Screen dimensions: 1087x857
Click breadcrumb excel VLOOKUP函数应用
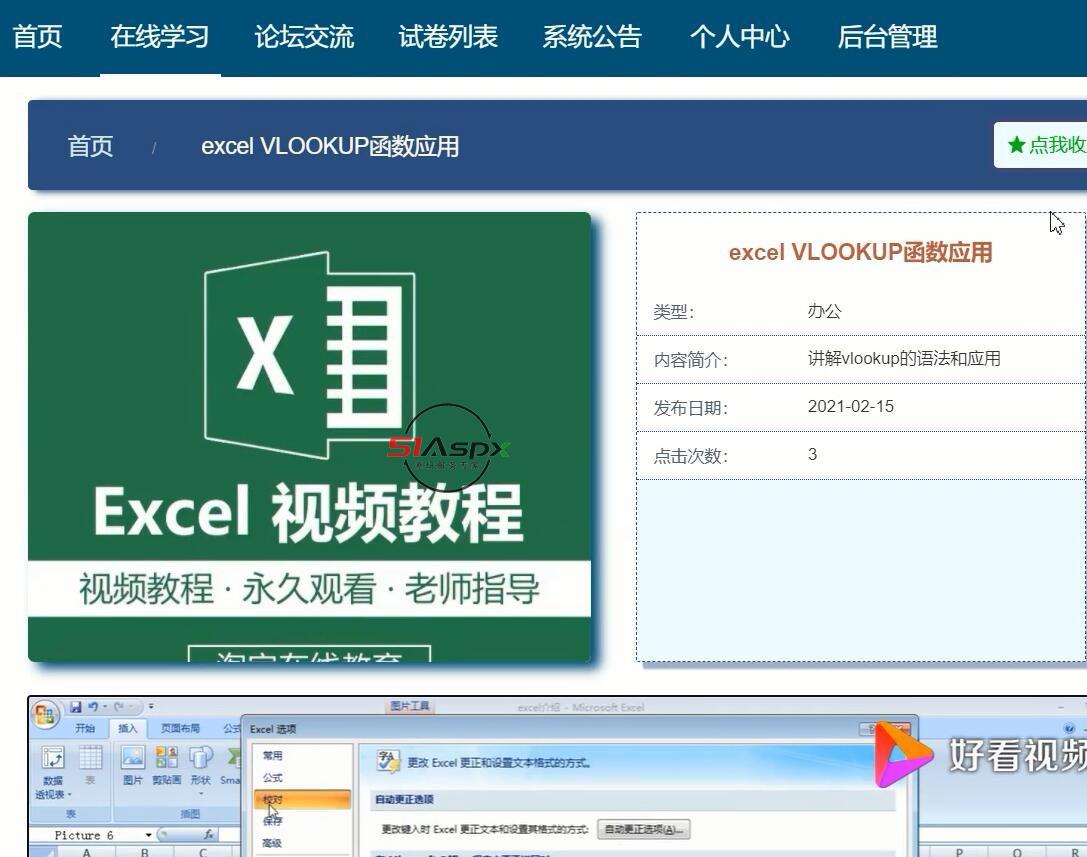(330, 146)
